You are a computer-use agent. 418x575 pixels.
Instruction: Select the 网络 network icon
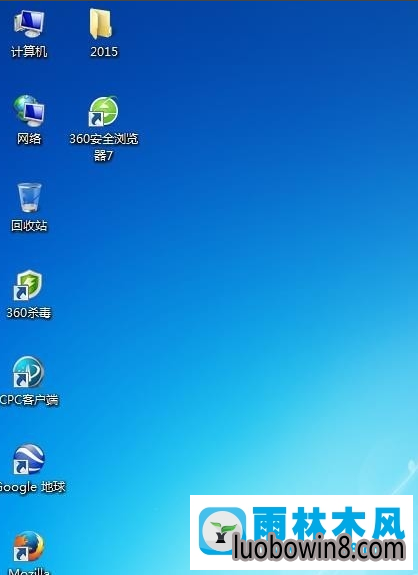click(29, 110)
